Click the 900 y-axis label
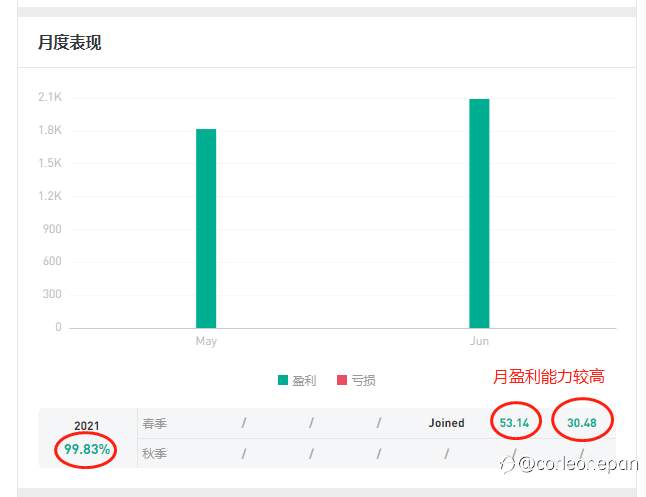The image size is (646, 497). point(52,229)
